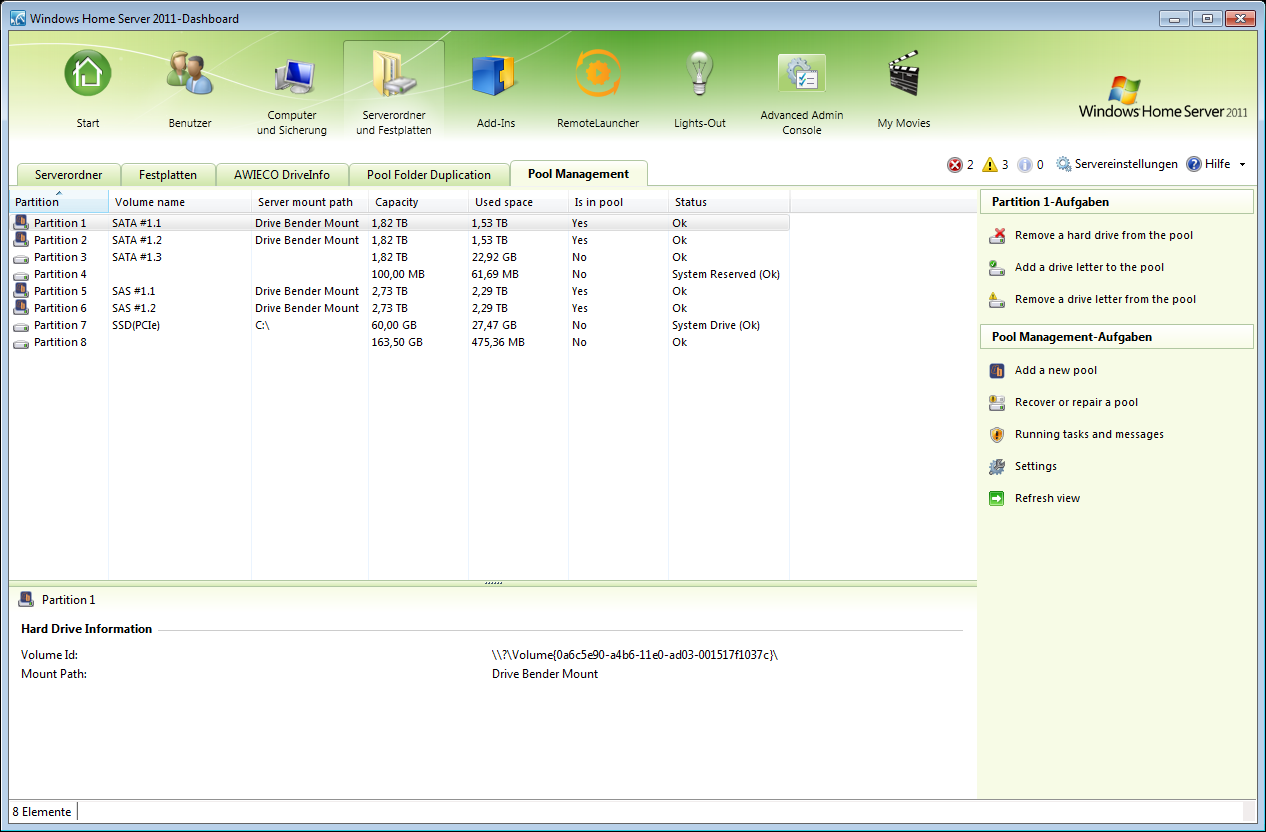
Task: Sort by Volume name column header
Action: pyautogui.click(x=180, y=202)
